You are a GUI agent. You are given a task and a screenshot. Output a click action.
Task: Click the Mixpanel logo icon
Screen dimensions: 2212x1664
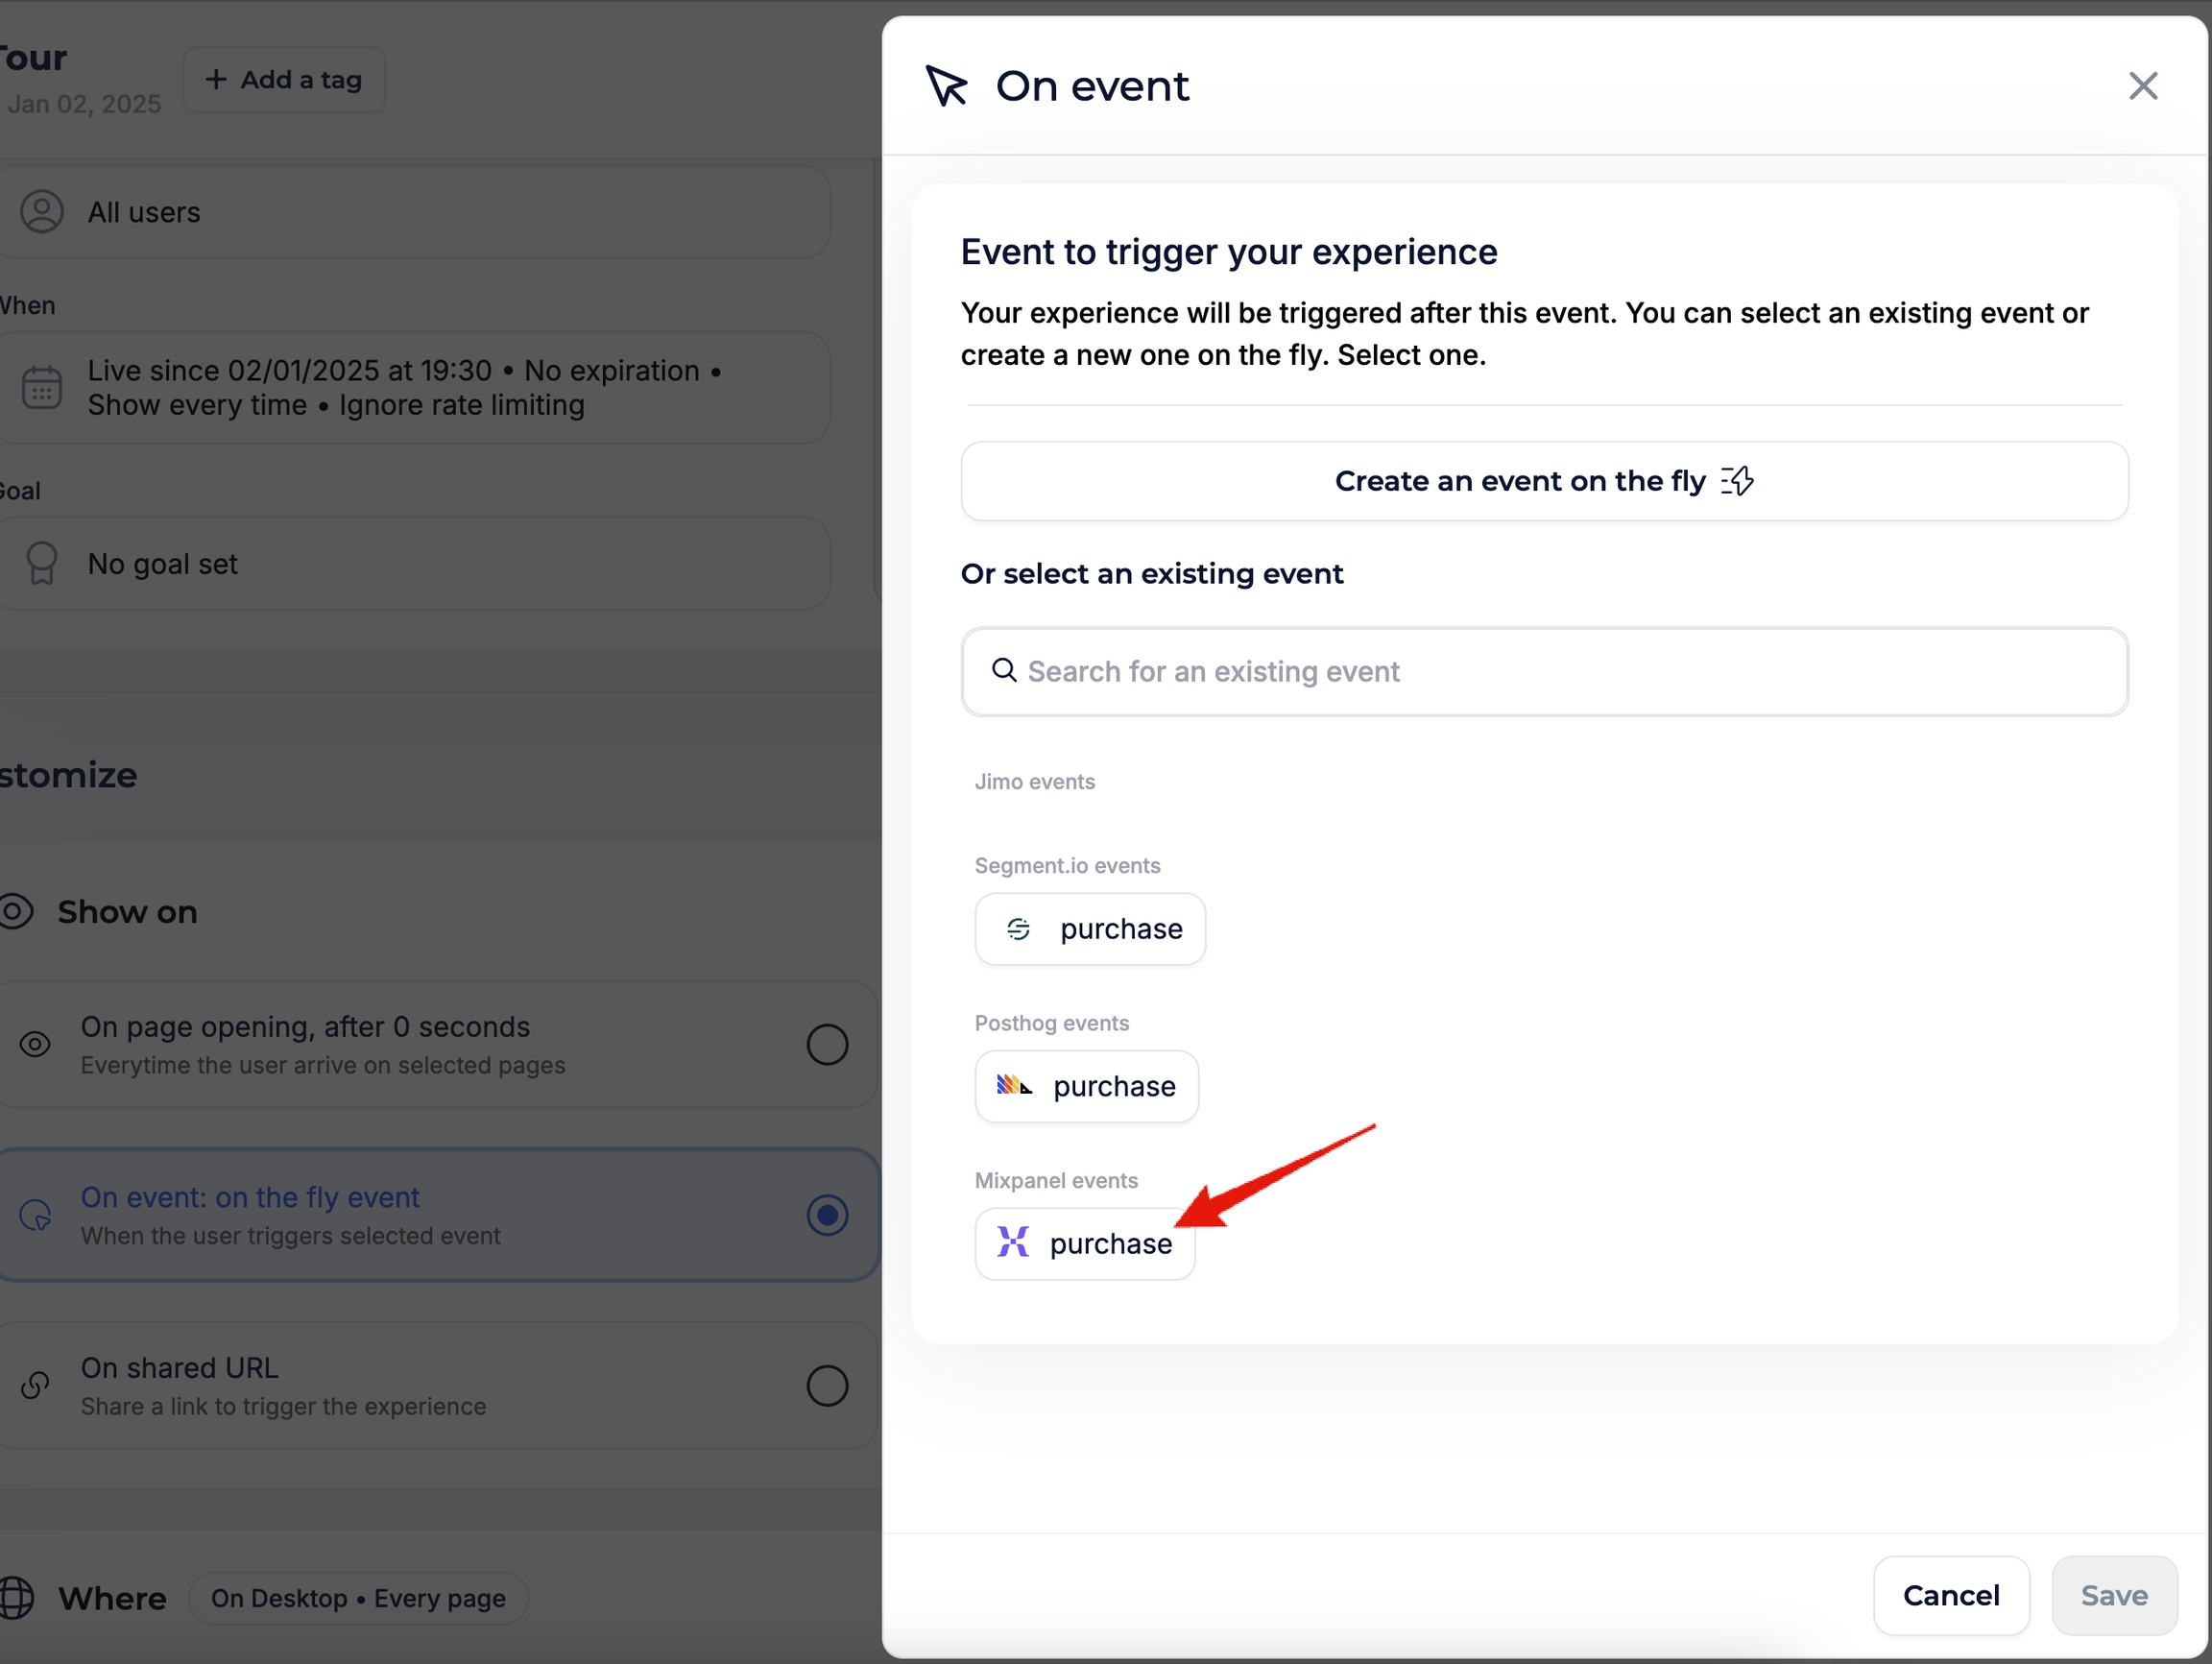[x=1012, y=1242]
